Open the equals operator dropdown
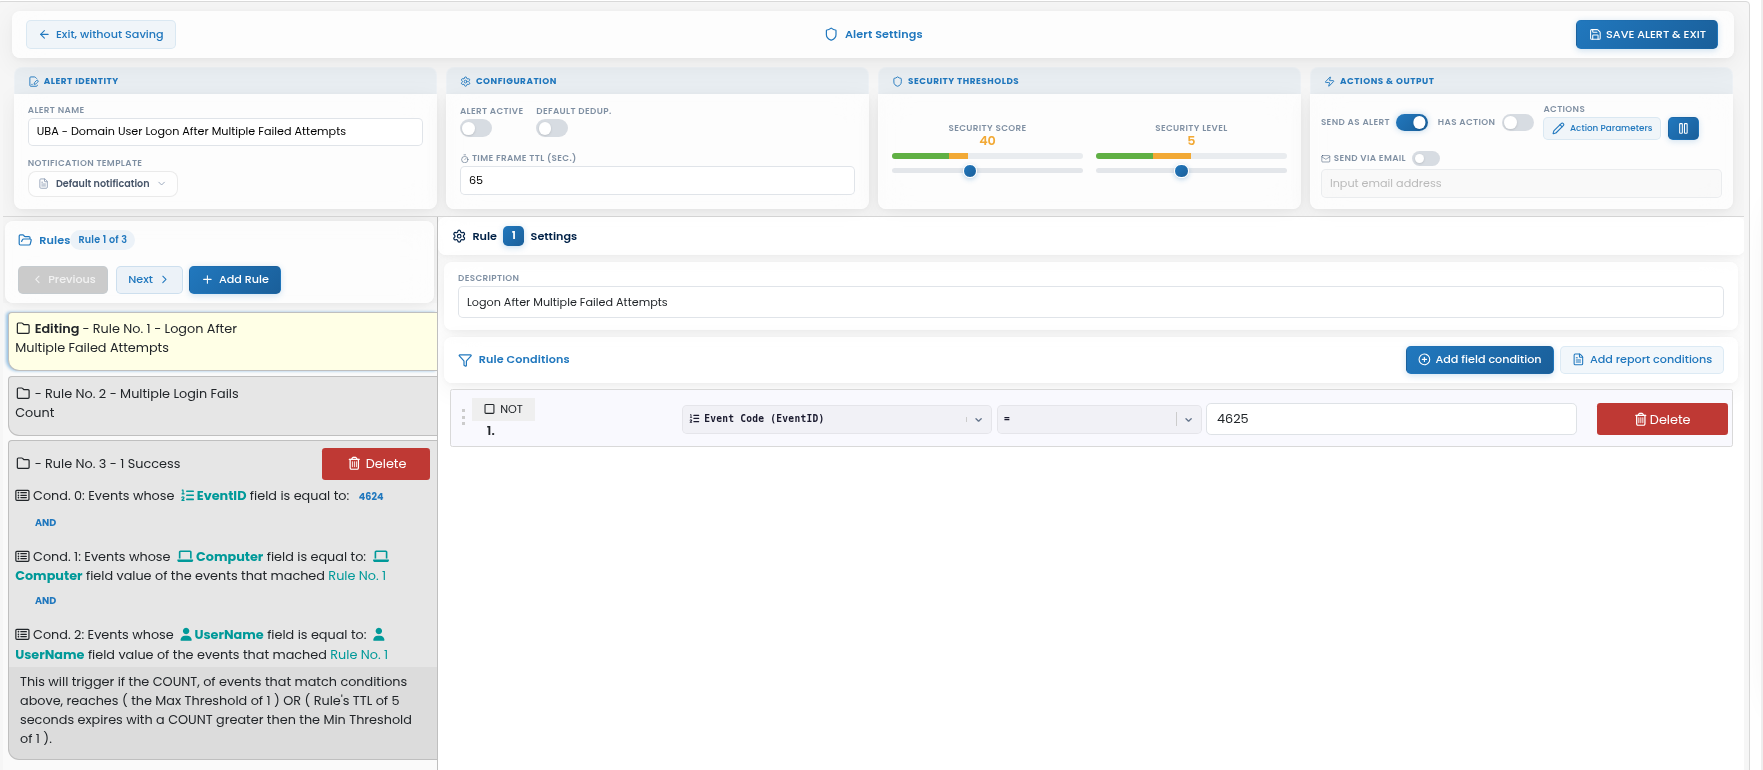This screenshot has width=1763, height=770. coord(1099,419)
